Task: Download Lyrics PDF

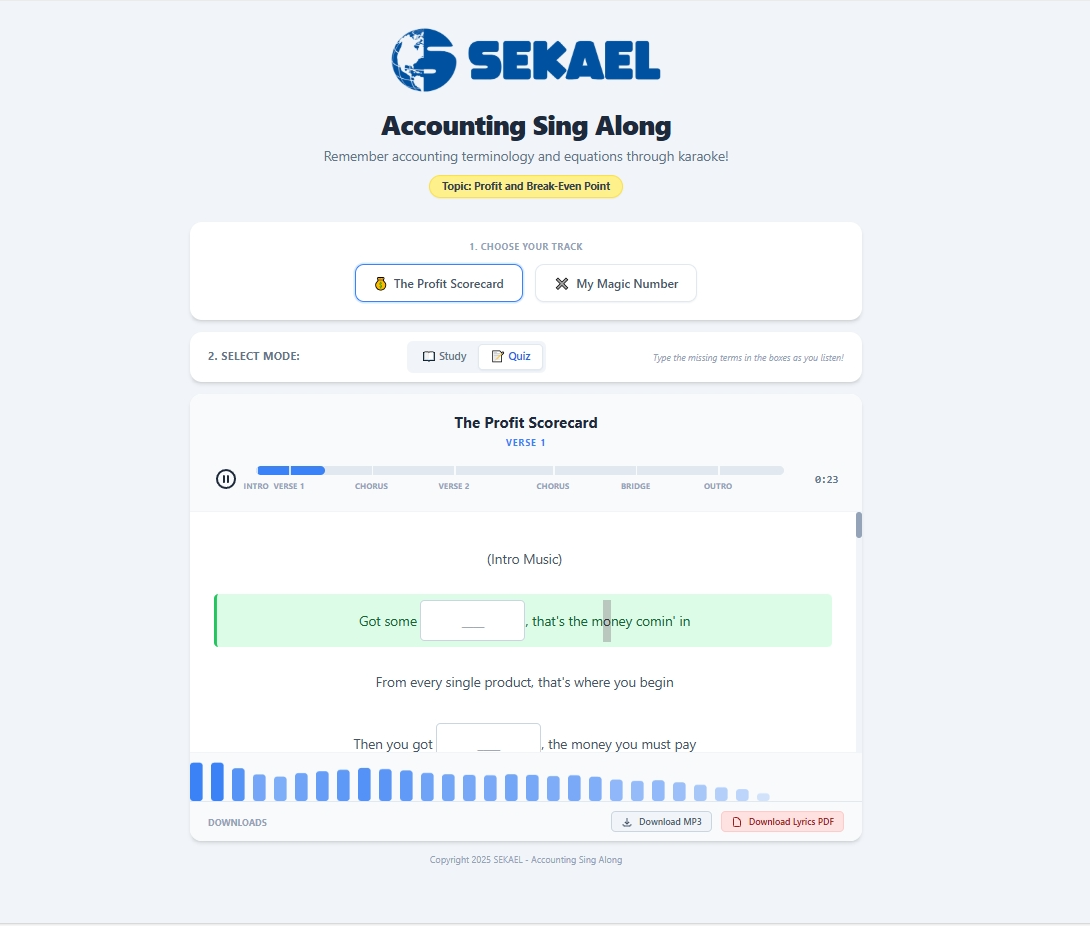Action: tap(782, 822)
